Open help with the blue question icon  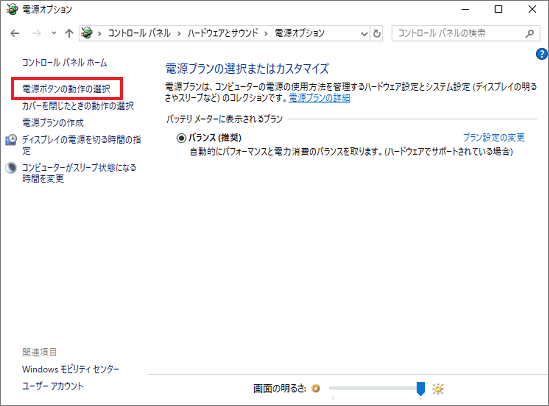[x=542, y=54]
